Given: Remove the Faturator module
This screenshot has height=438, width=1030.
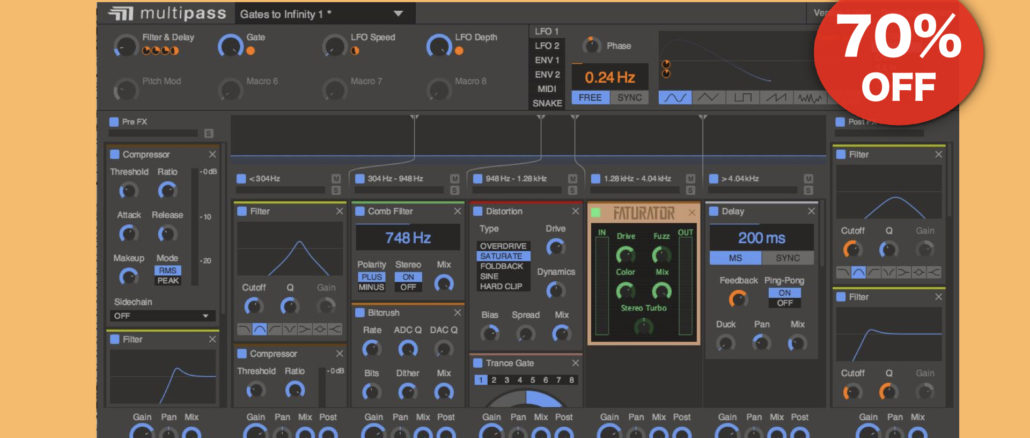Looking at the screenshot, I should (x=691, y=213).
